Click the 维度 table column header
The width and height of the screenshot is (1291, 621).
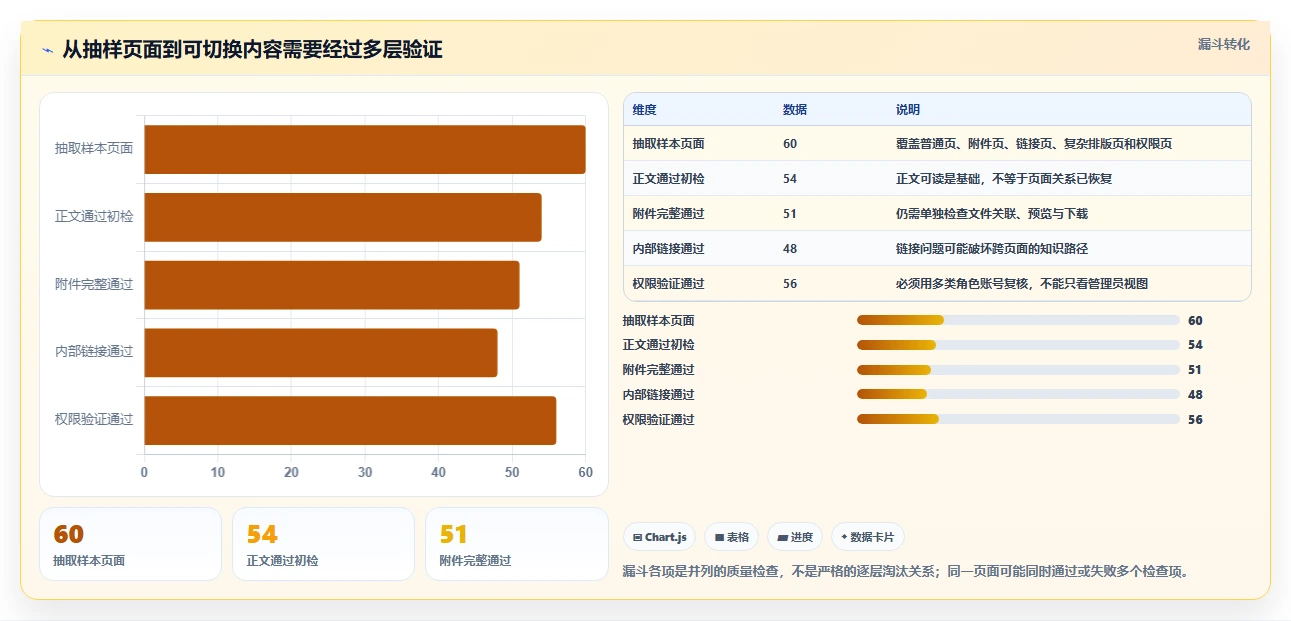[644, 110]
